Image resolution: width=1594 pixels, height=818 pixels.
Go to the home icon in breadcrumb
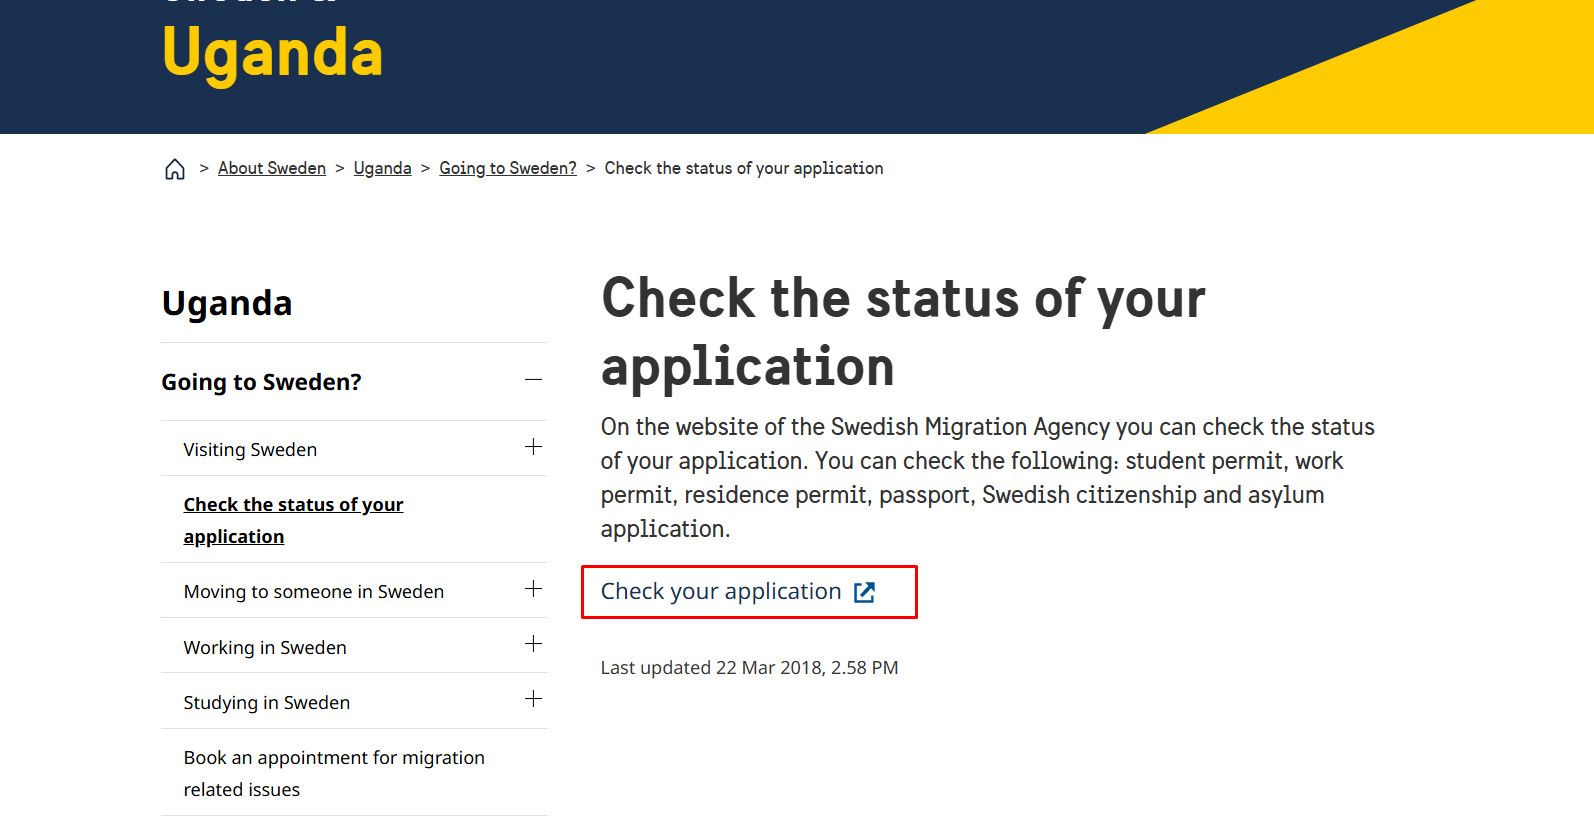tap(175, 169)
